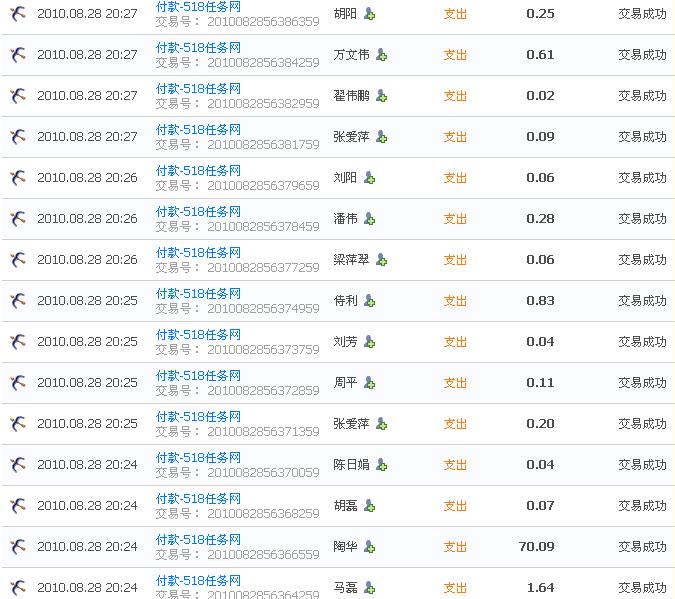The image size is (675, 599).
Task: Open the 付款-518任务网 link in 陈日娟's row
Action: pos(198,458)
